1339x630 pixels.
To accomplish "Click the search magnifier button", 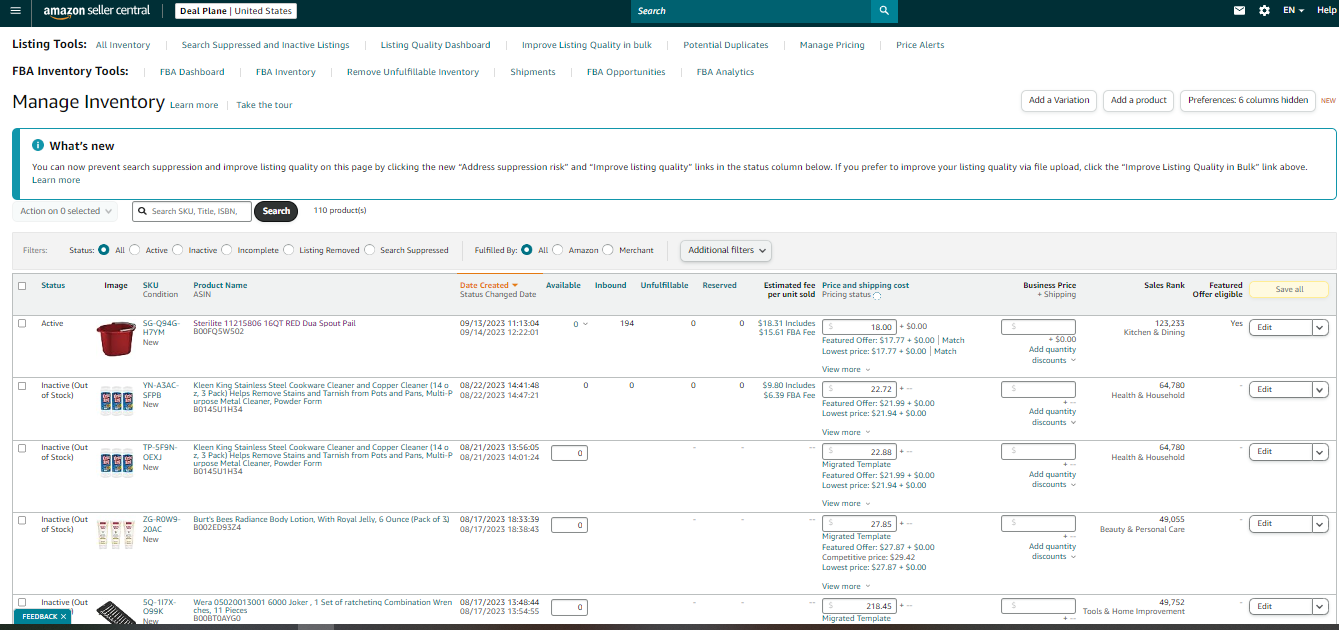I will (884, 10).
